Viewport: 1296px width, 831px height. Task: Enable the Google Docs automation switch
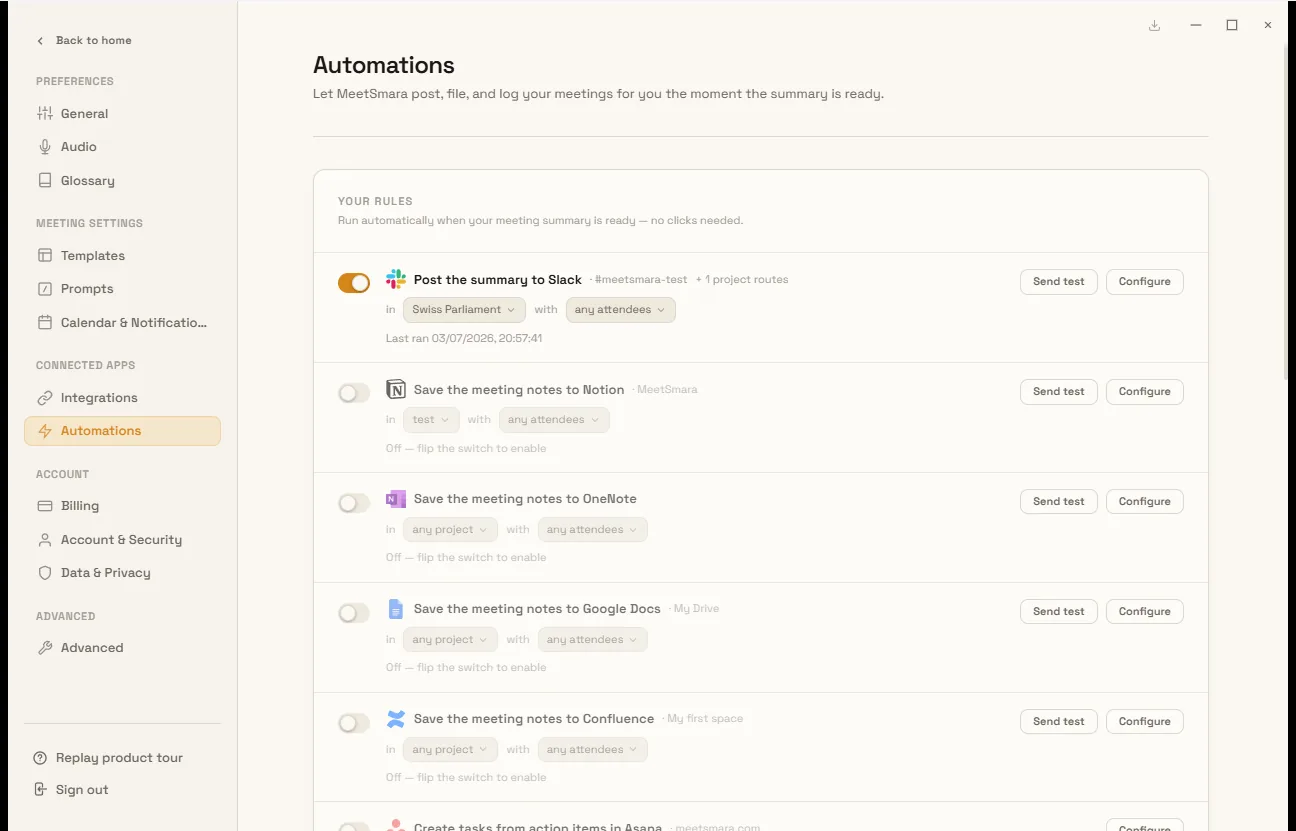[x=354, y=613]
